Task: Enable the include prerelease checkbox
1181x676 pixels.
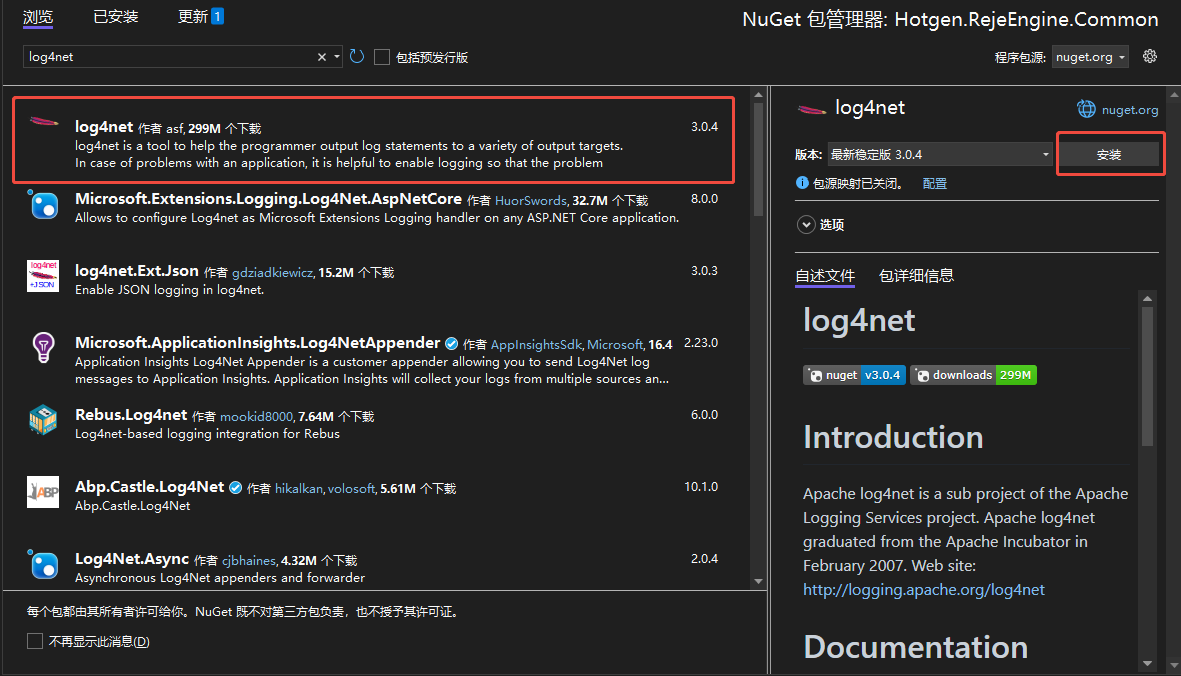Action: (x=382, y=57)
